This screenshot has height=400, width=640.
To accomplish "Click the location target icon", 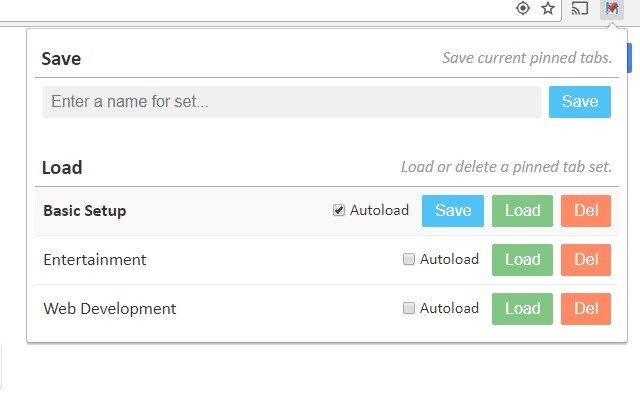I will pos(523,8).
